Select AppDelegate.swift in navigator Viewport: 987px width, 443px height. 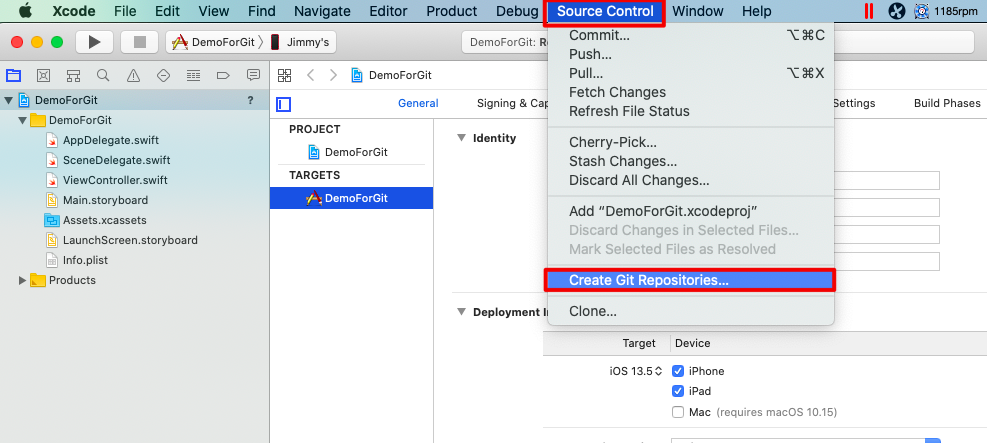[x=110, y=140]
